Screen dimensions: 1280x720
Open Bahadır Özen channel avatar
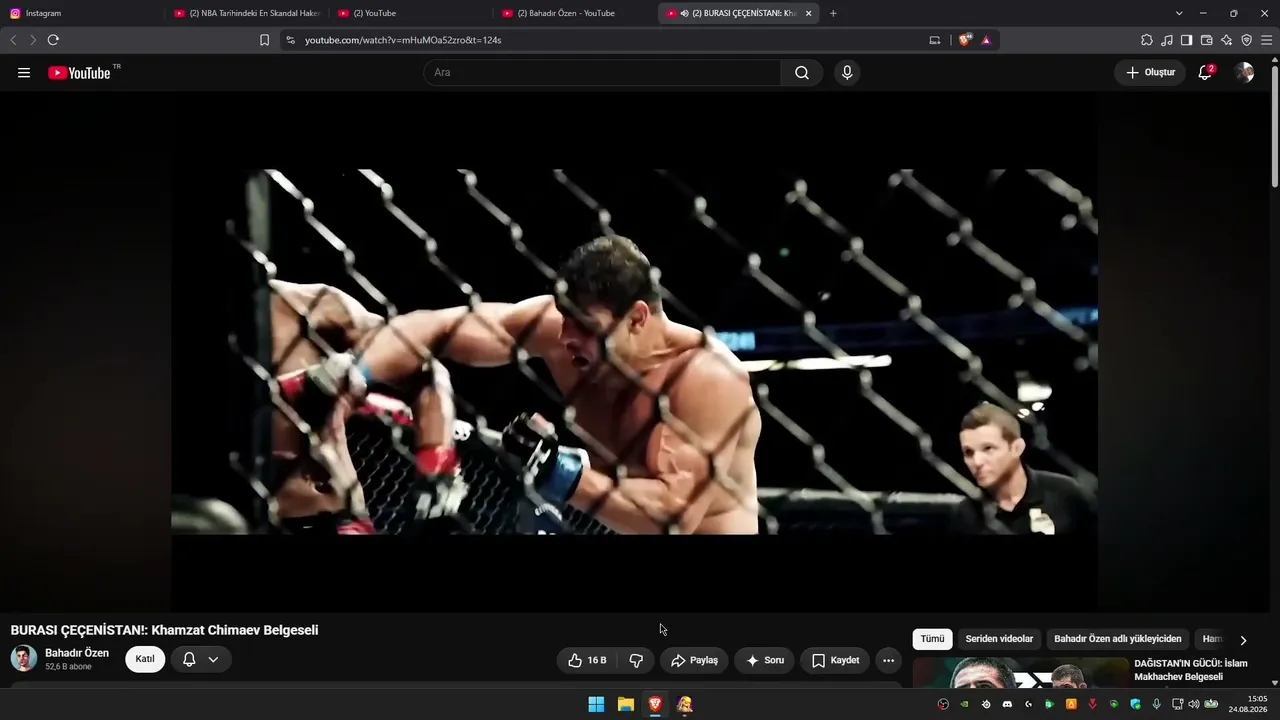(24, 658)
